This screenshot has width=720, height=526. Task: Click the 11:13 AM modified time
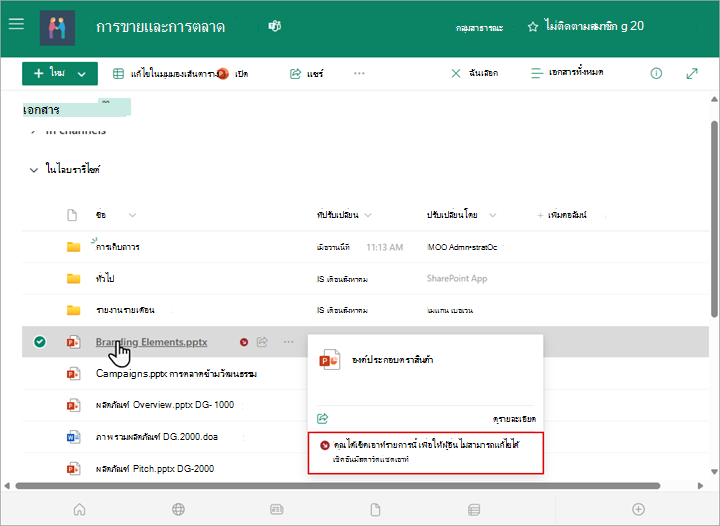coord(385,247)
